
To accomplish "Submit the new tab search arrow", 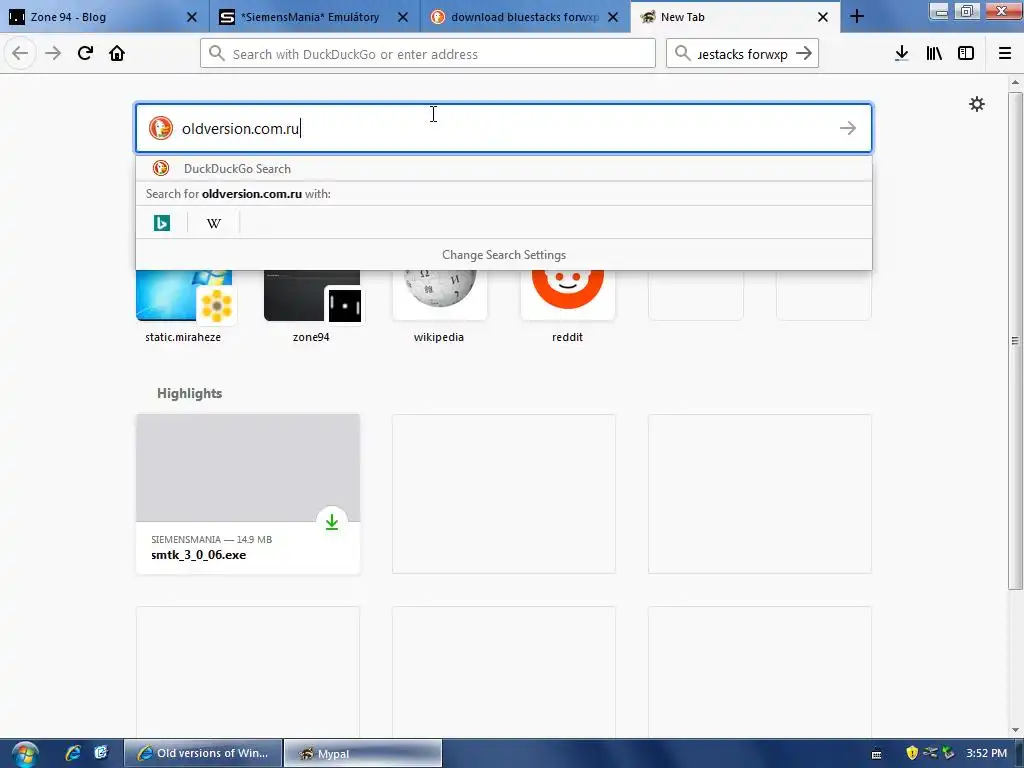I will 848,128.
